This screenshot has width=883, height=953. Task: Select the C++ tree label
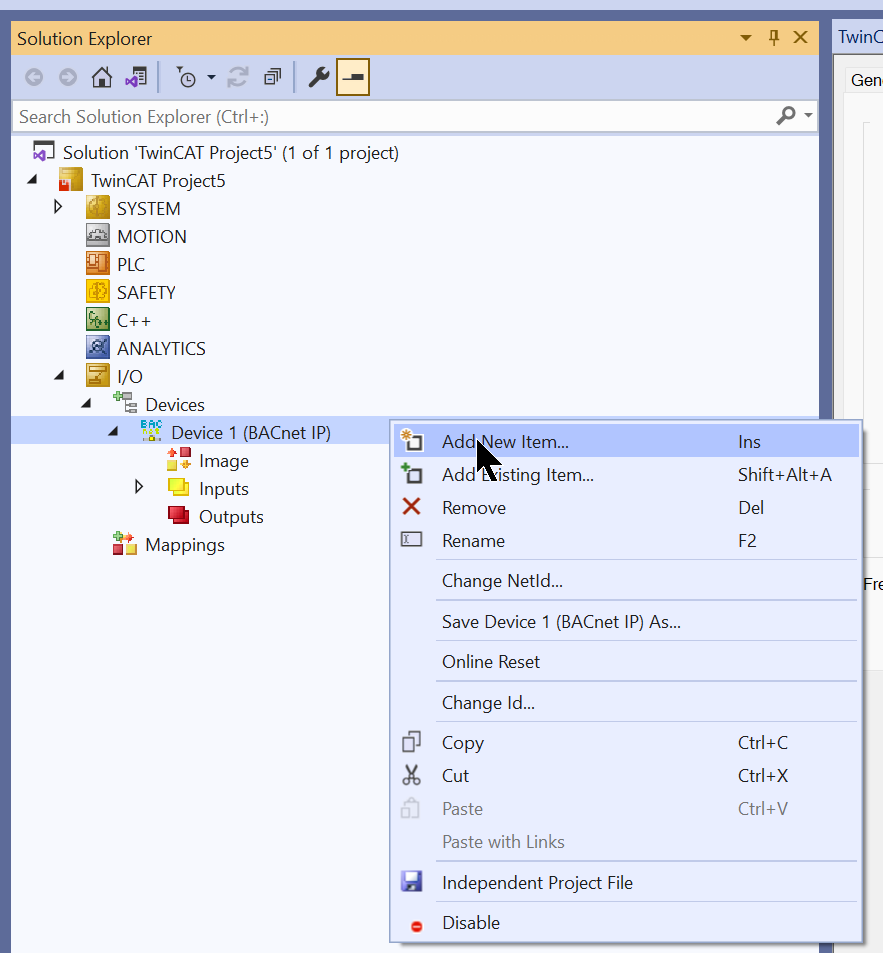134,320
